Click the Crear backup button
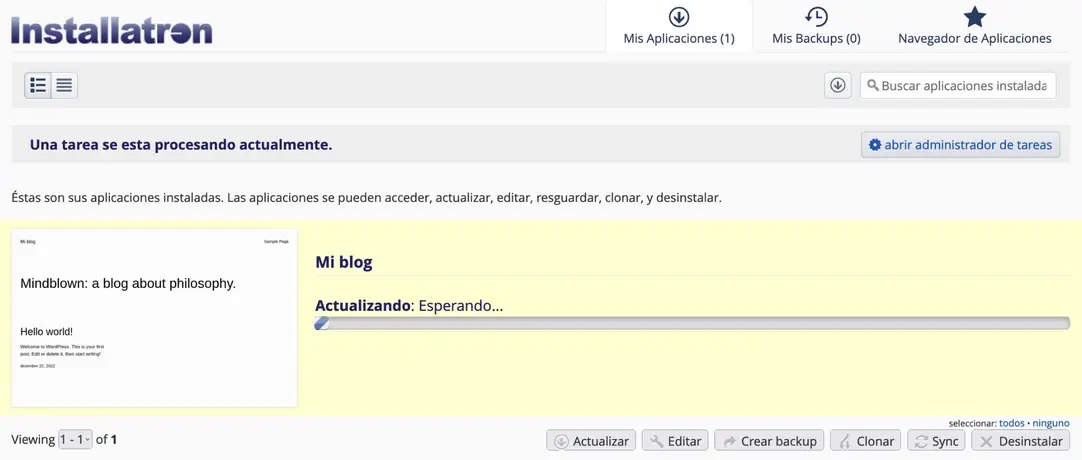Viewport: 1082px width, 460px height. (769, 441)
